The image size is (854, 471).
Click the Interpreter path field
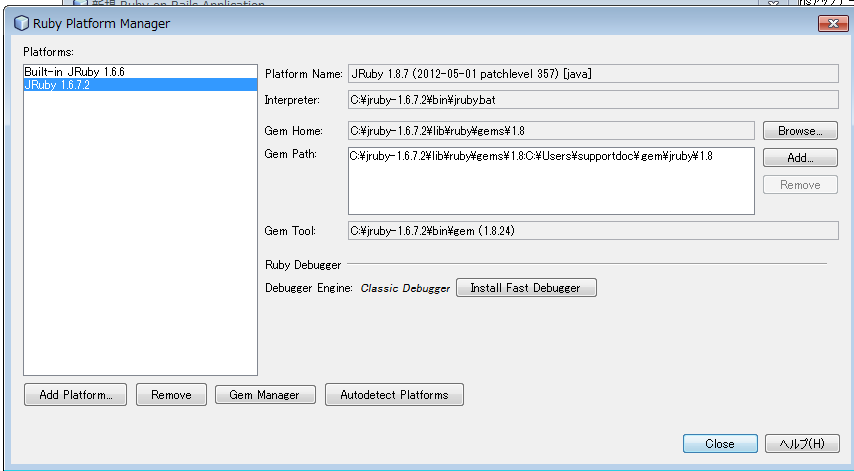(593, 100)
